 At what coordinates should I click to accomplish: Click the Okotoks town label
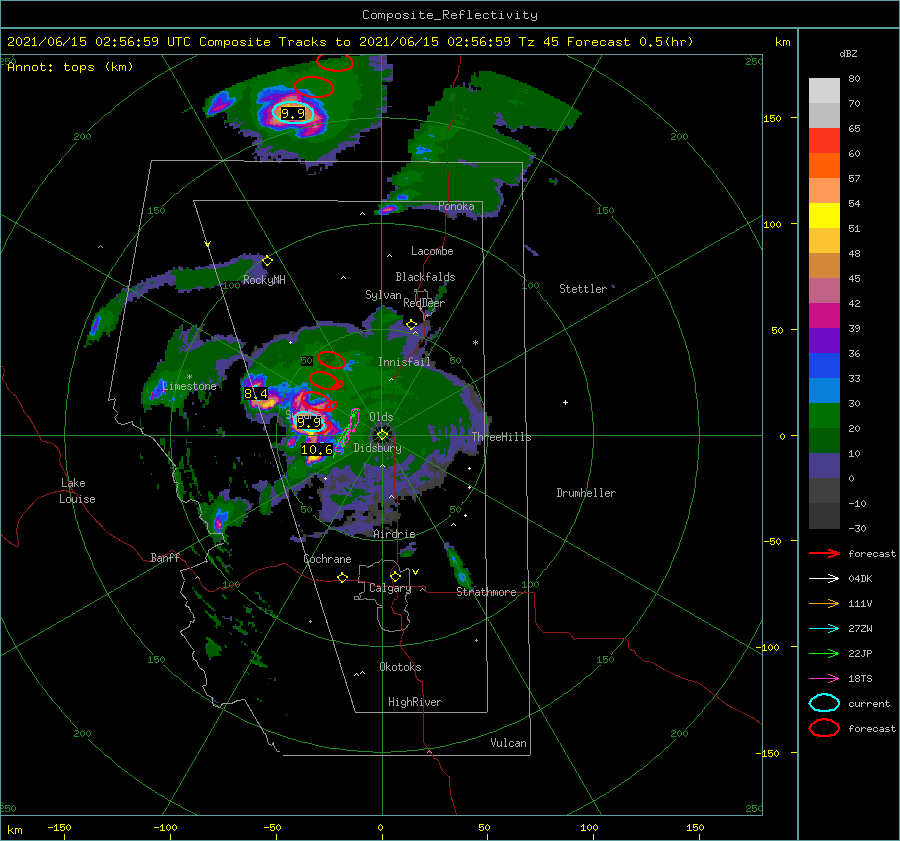(400, 667)
